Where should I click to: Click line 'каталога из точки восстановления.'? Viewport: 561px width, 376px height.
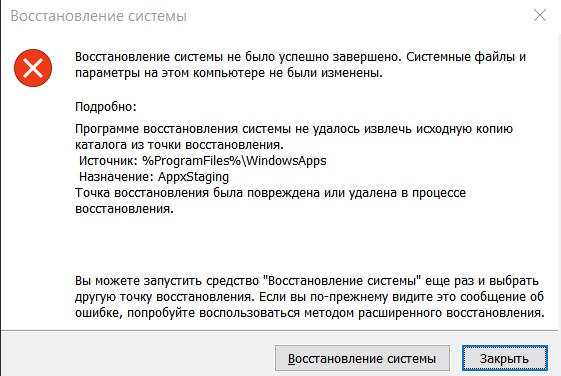click(x=179, y=145)
